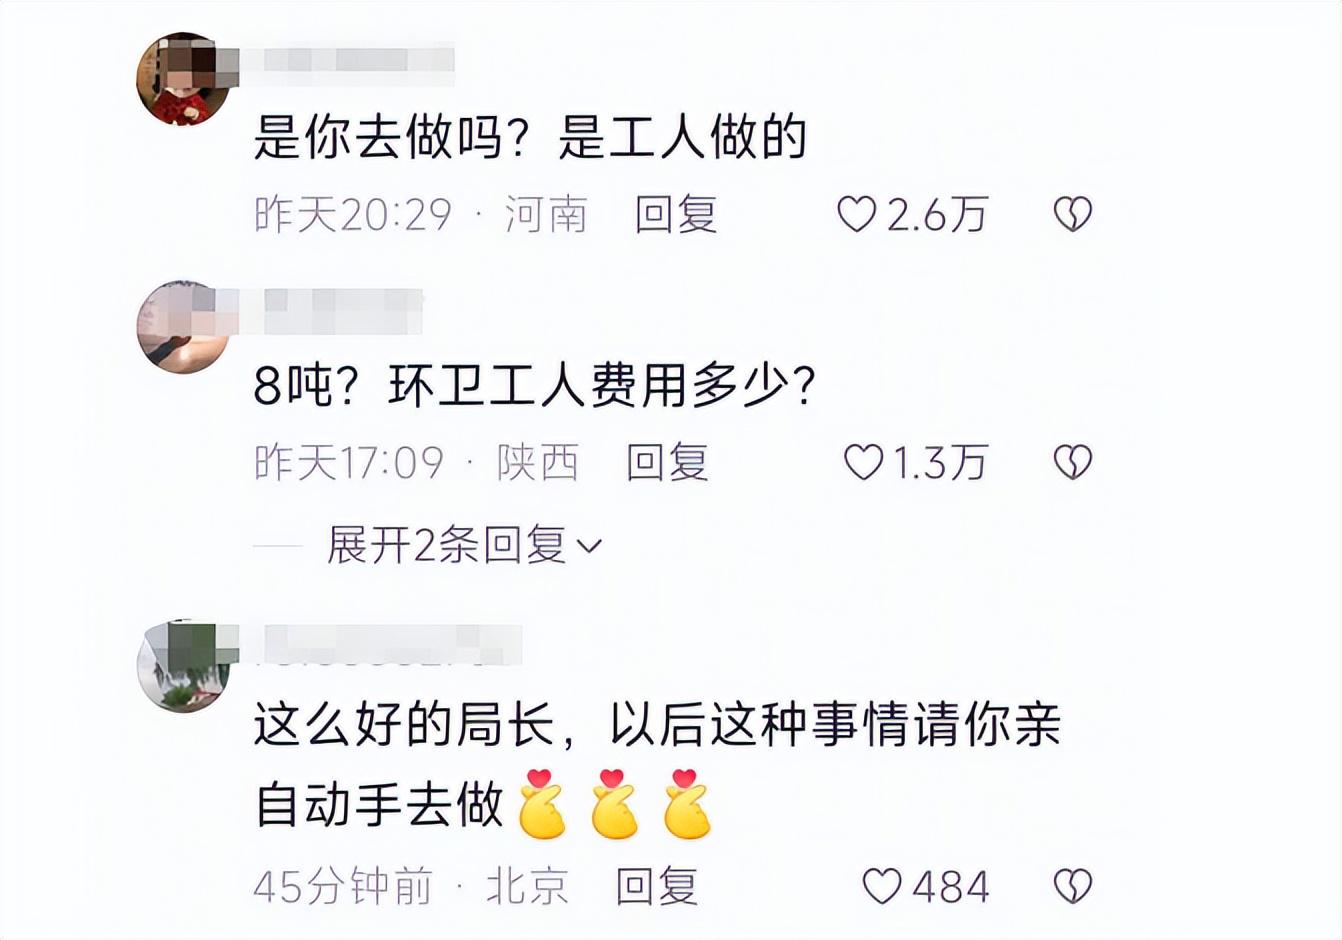Image resolution: width=1342 pixels, height=940 pixels.
Task: Reply to the 北京 comment
Action: (656, 886)
